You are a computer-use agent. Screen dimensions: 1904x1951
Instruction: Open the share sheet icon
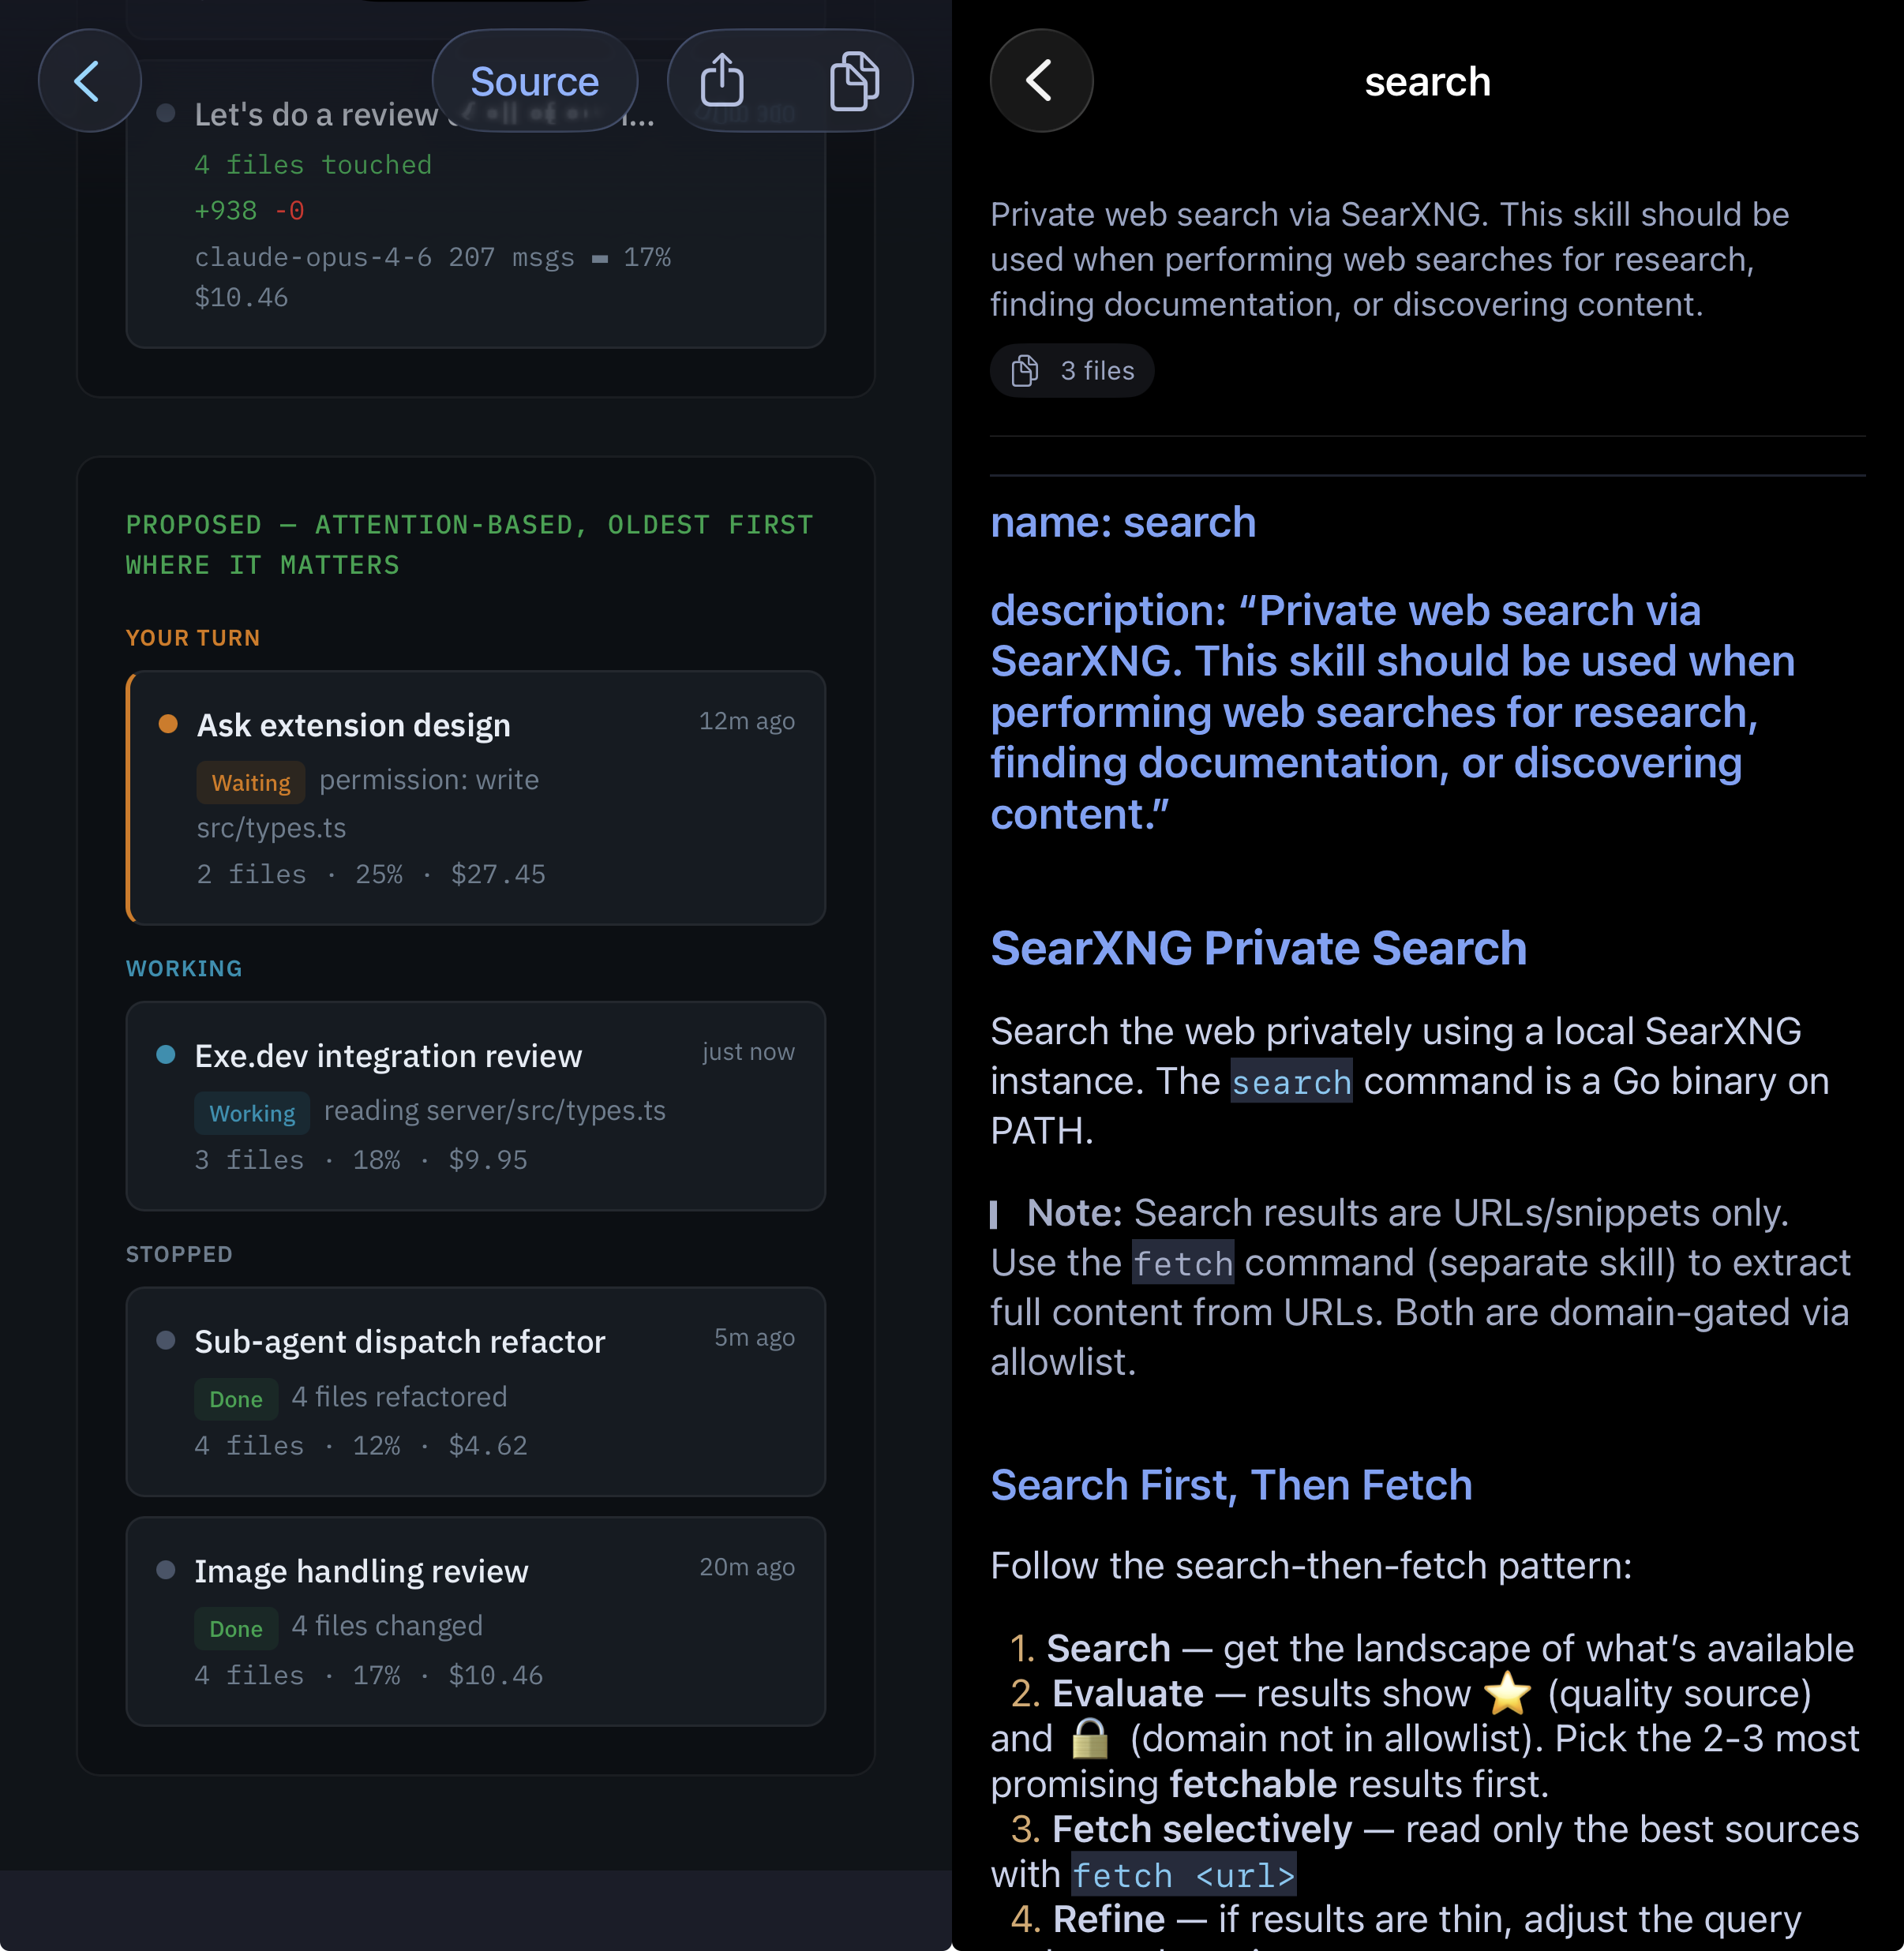click(722, 81)
